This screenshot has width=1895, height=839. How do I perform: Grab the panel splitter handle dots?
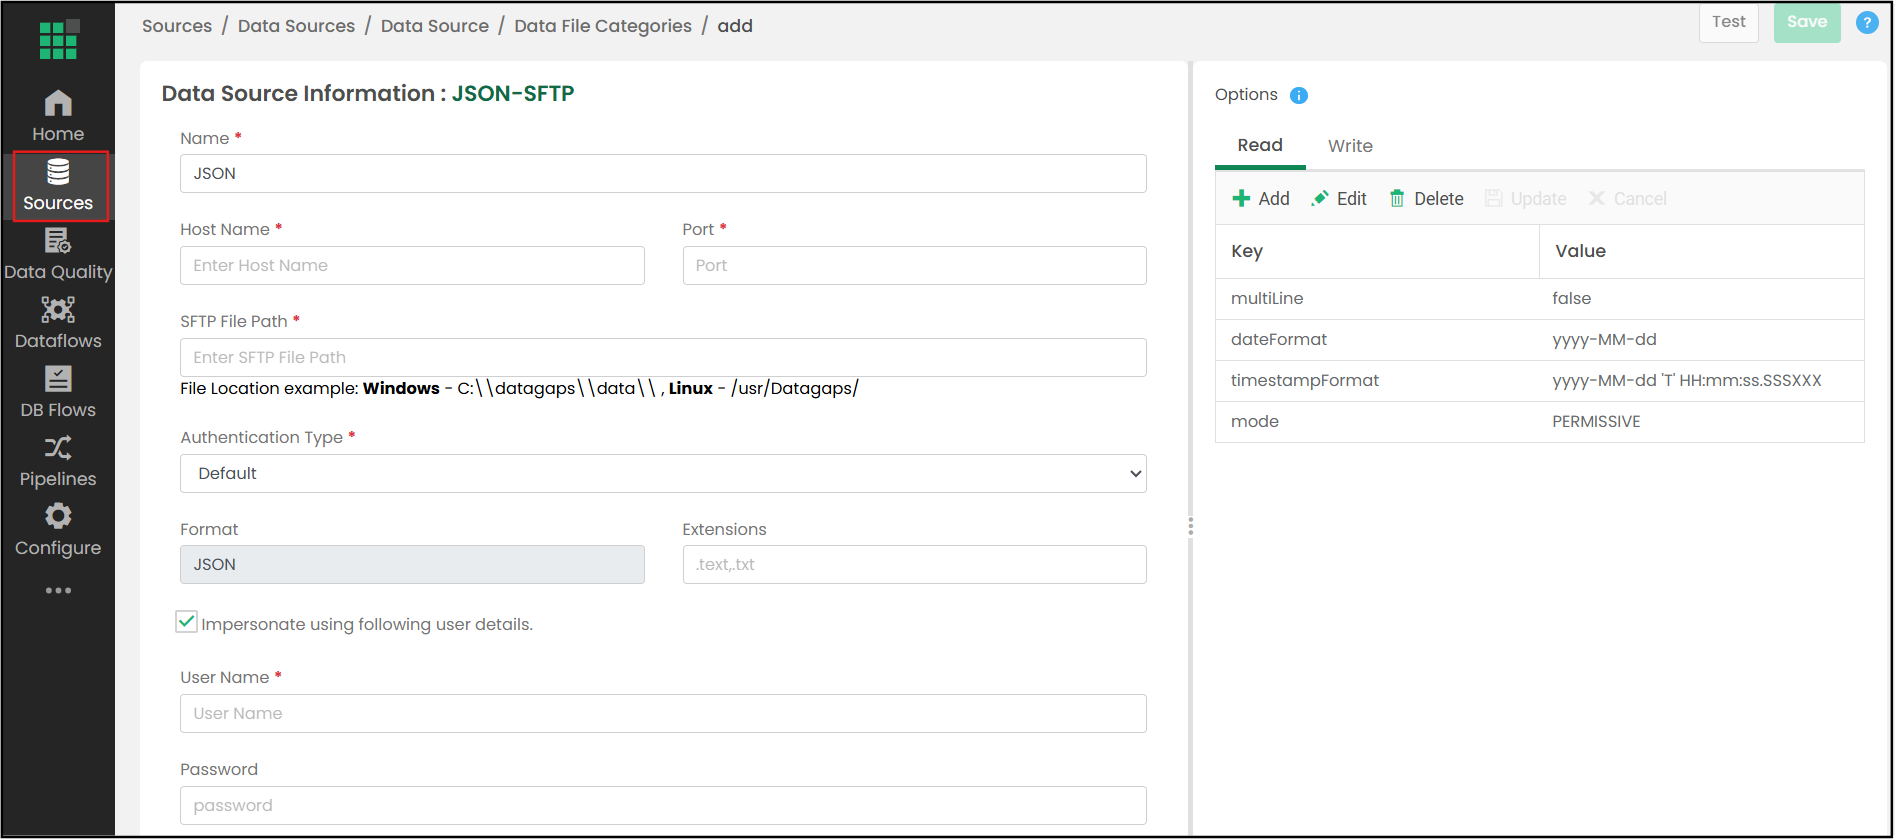point(1190,526)
